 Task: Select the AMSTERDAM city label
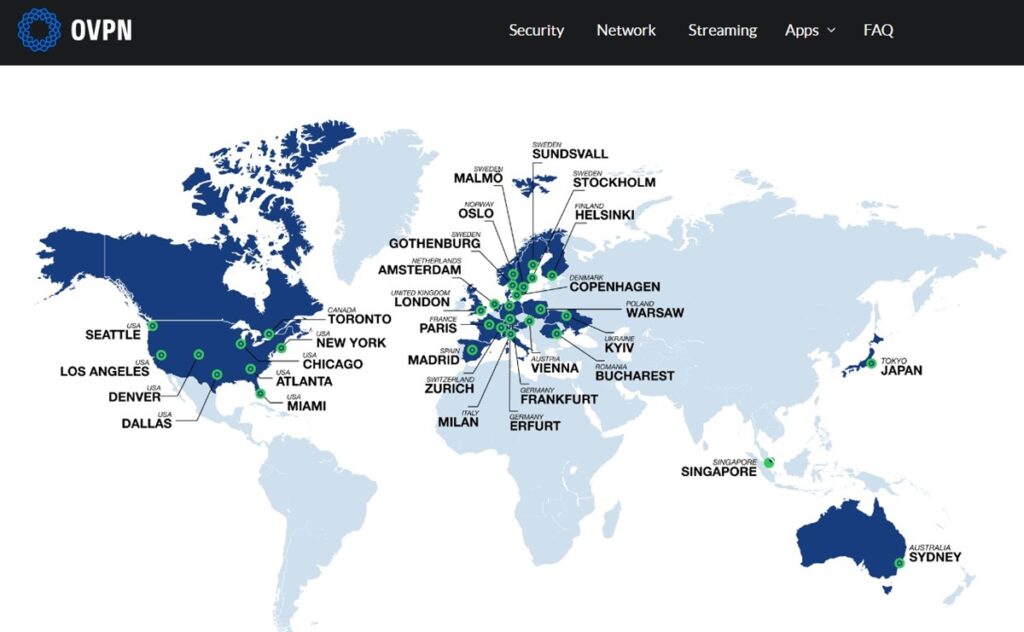[419, 270]
